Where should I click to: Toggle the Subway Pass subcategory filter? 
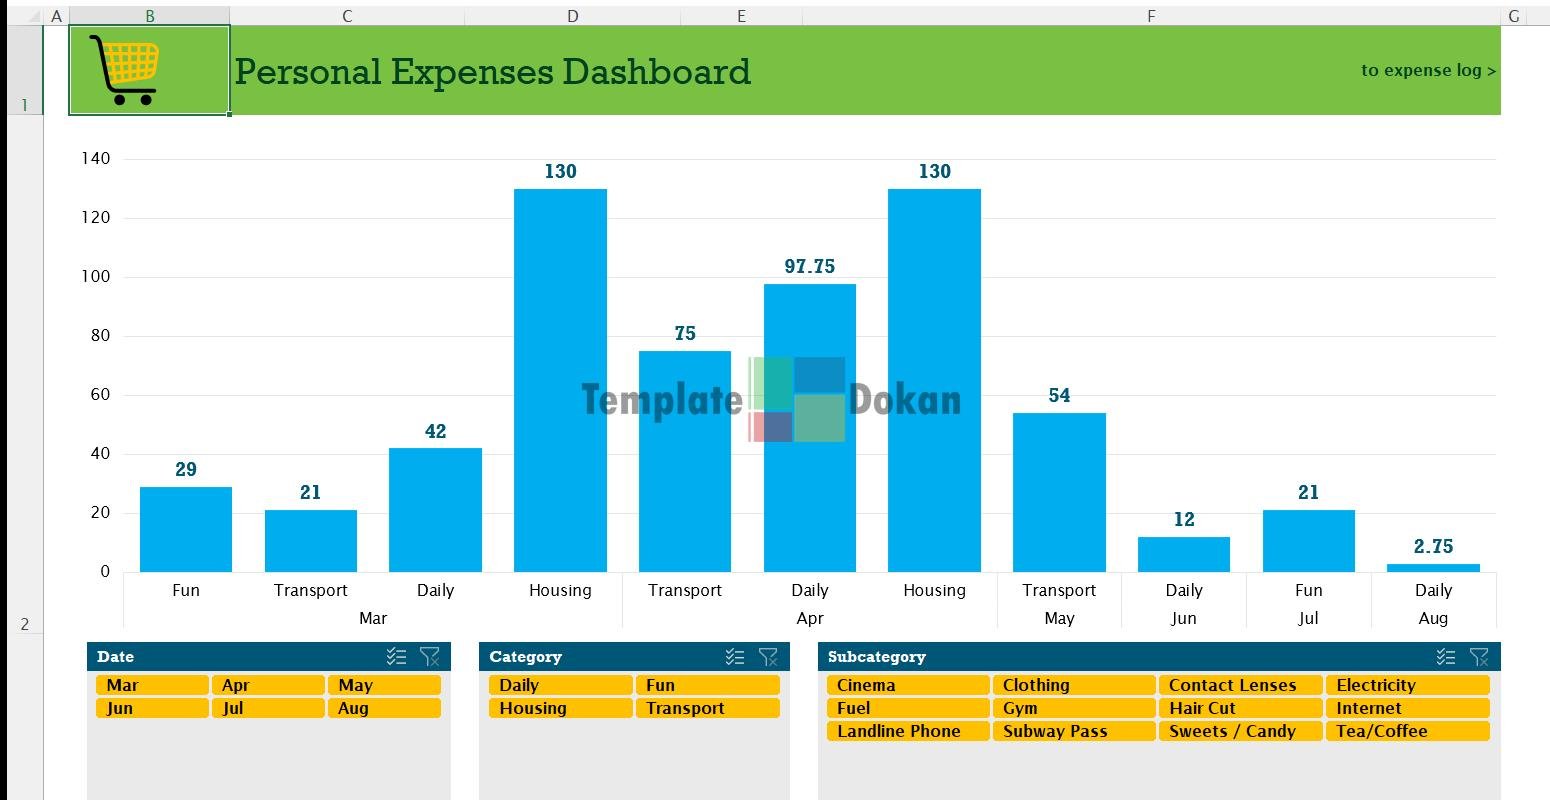[1073, 731]
